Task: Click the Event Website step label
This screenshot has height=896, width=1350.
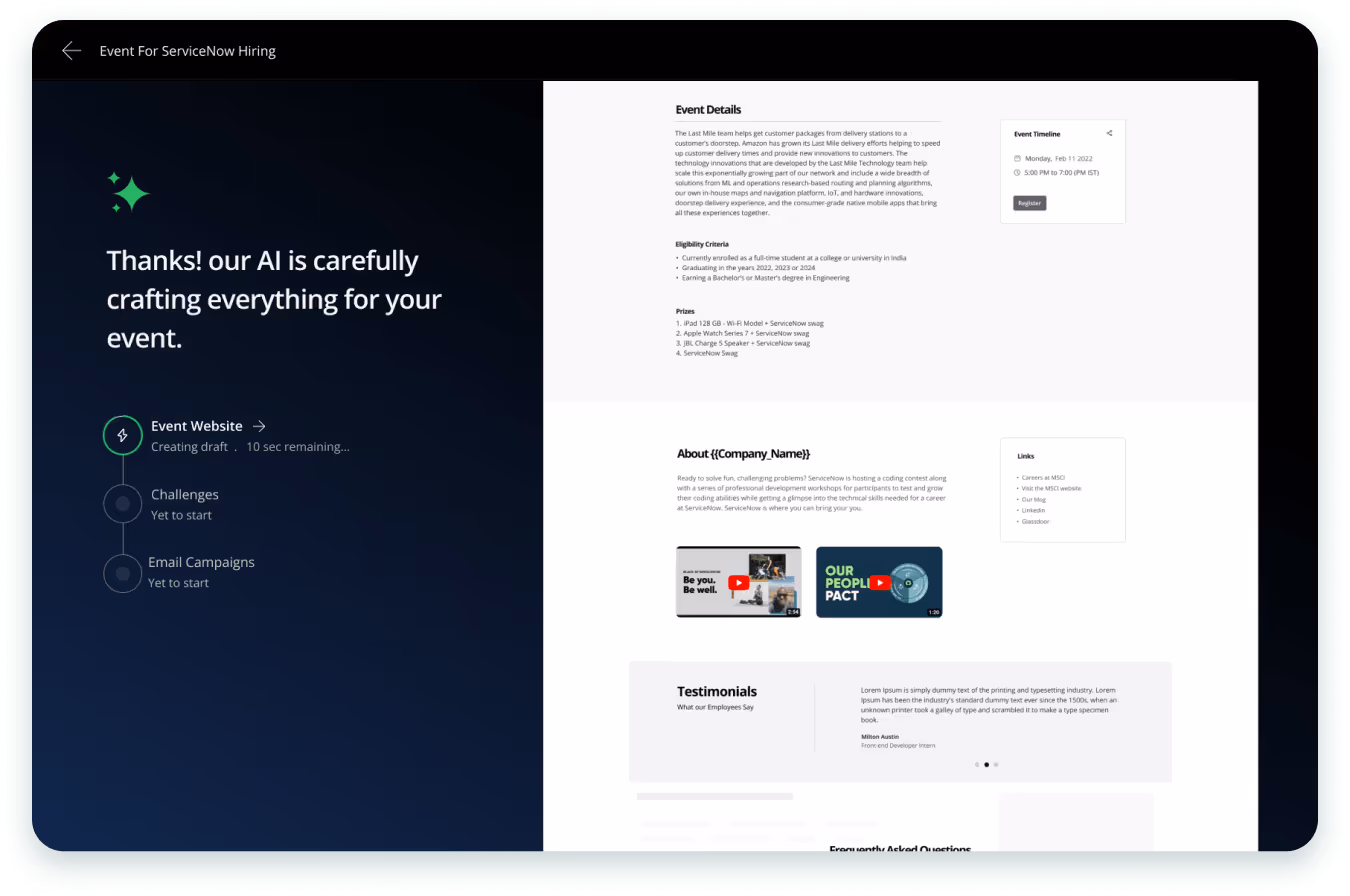Action: [197, 426]
